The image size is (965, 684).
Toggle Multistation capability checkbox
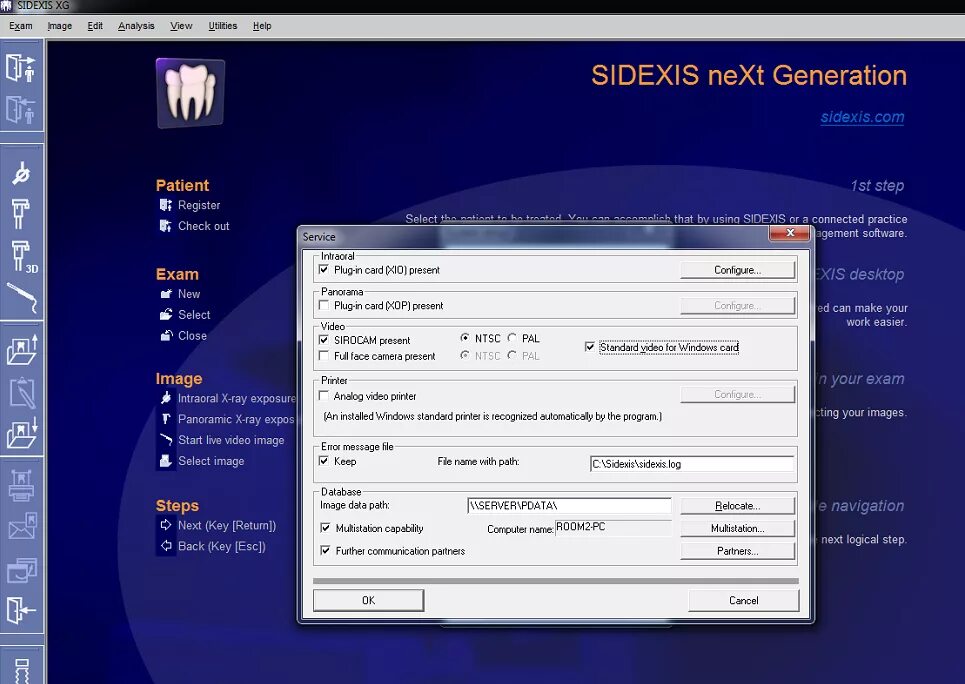[326, 528]
